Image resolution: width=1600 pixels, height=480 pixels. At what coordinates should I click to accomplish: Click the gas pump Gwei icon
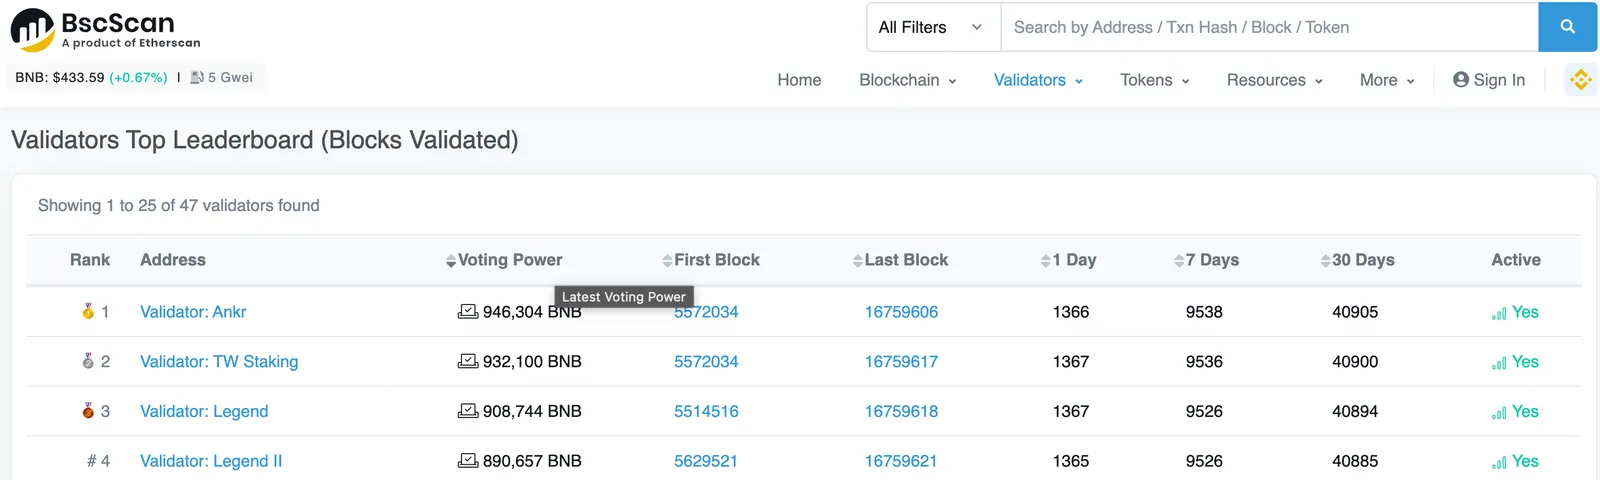click(197, 77)
